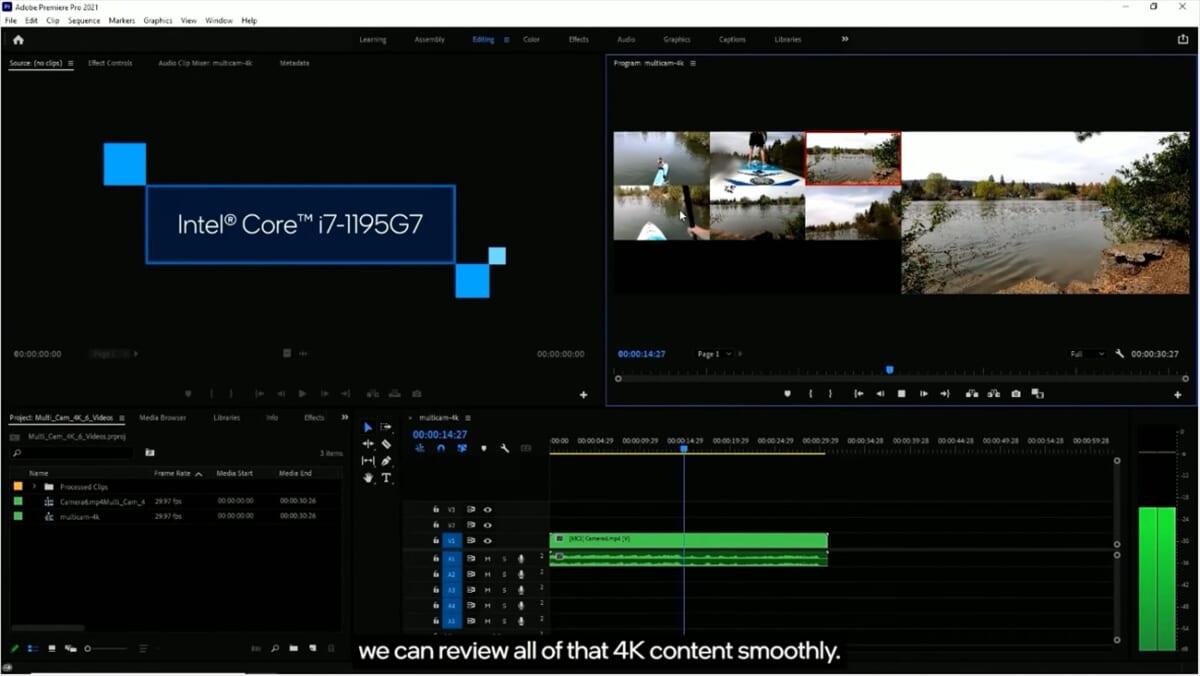The height and width of the screenshot is (676, 1200).
Task: Toggle Snap in Timeline magnet icon
Action: point(441,449)
